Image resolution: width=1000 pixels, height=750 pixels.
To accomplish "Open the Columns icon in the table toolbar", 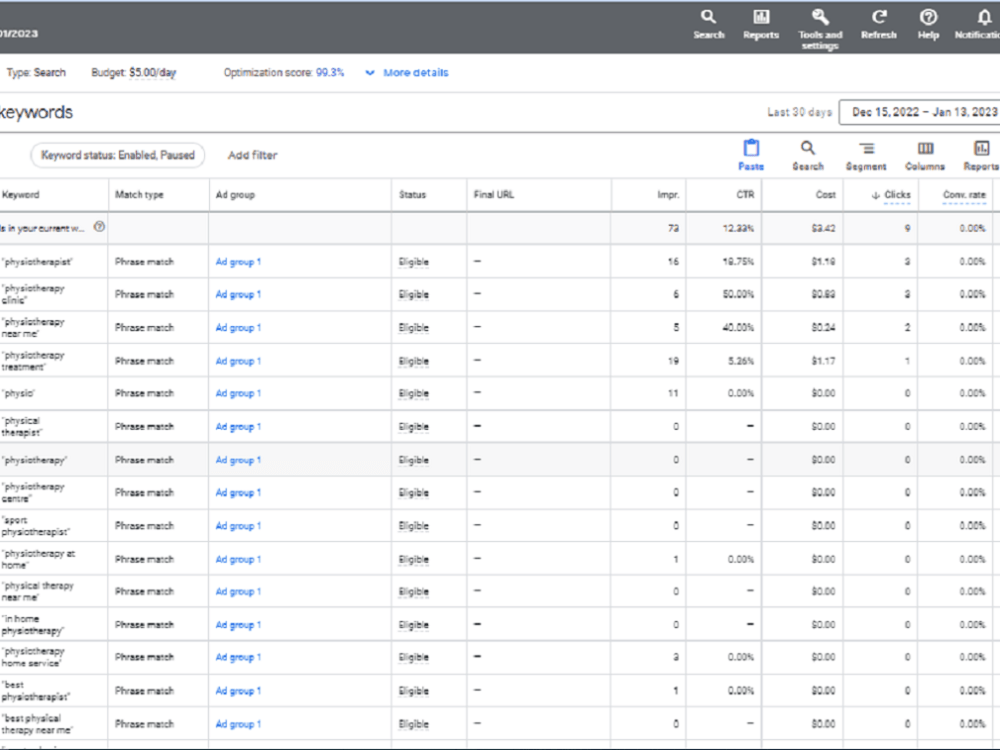I will point(925,149).
